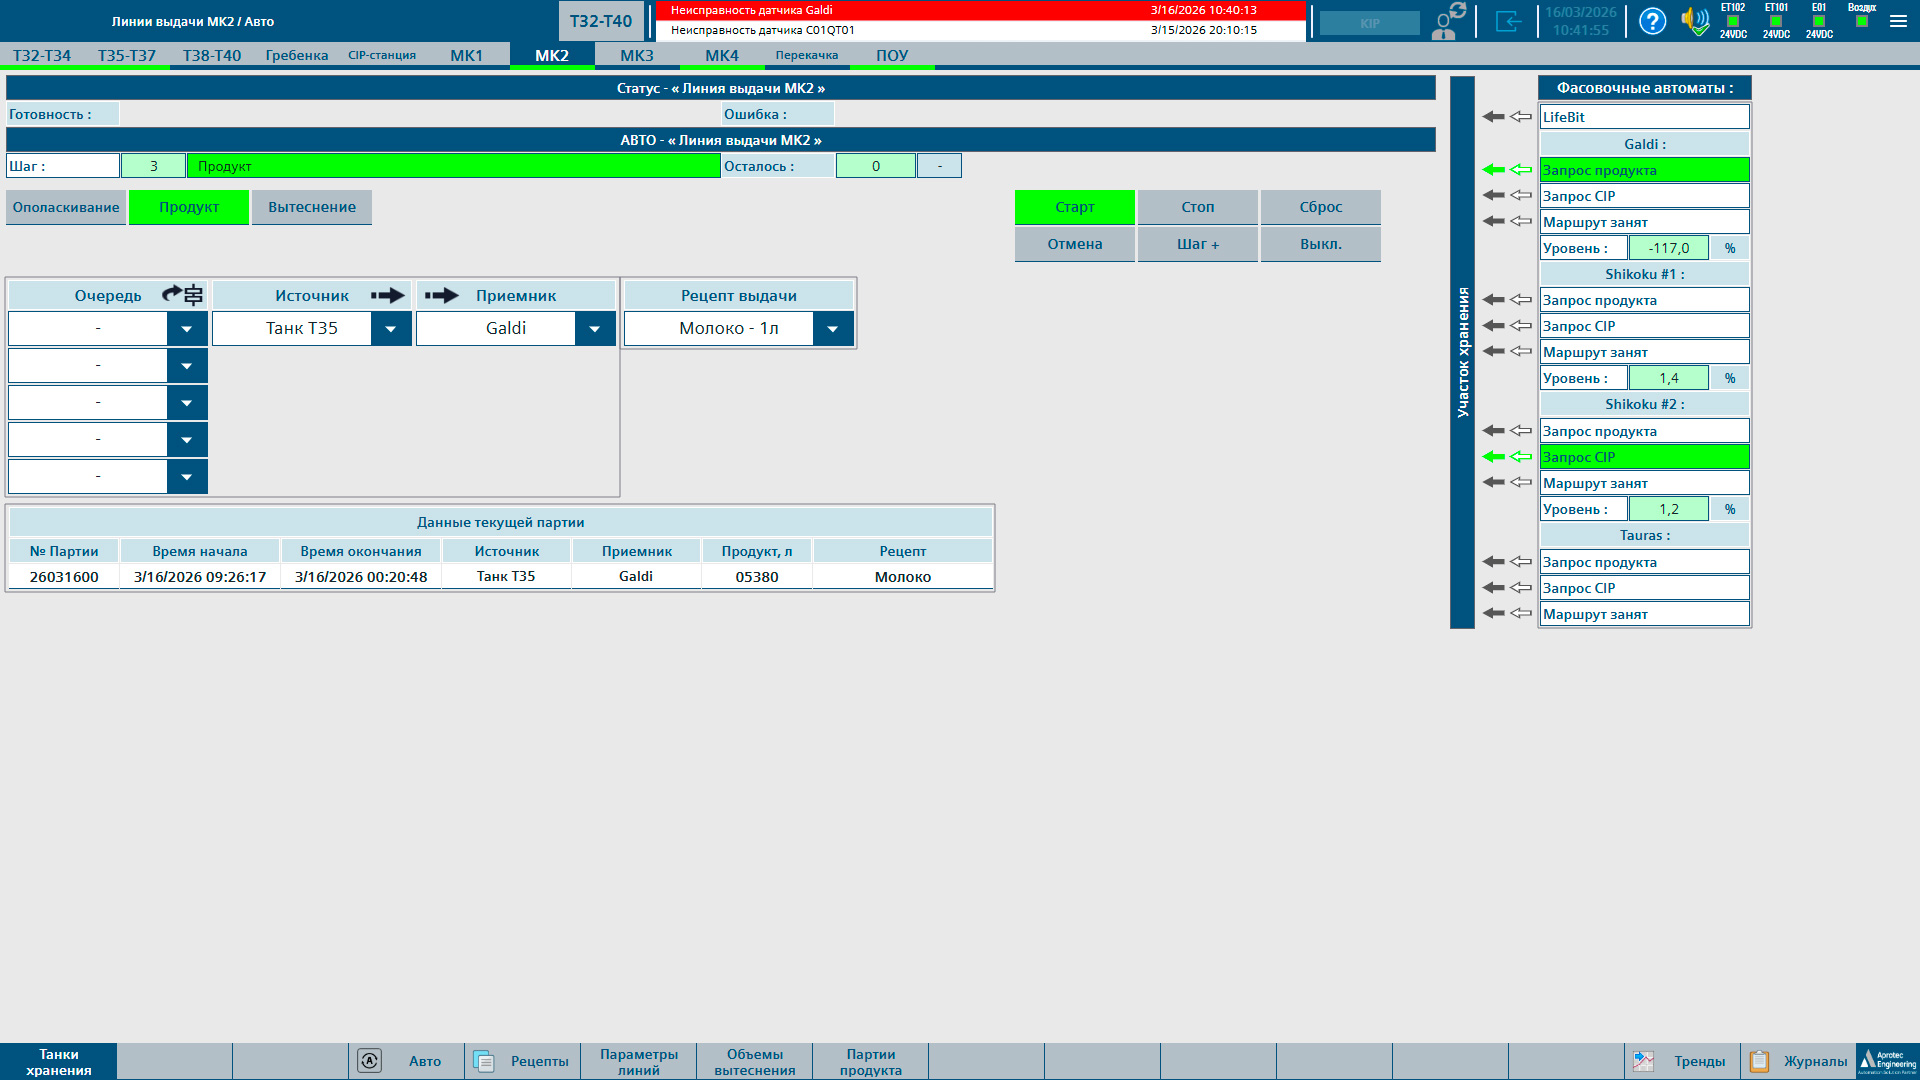The height and width of the screenshot is (1080, 1920).
Task: Open the Гребенка tab
Action: click(x=297, y=55)
